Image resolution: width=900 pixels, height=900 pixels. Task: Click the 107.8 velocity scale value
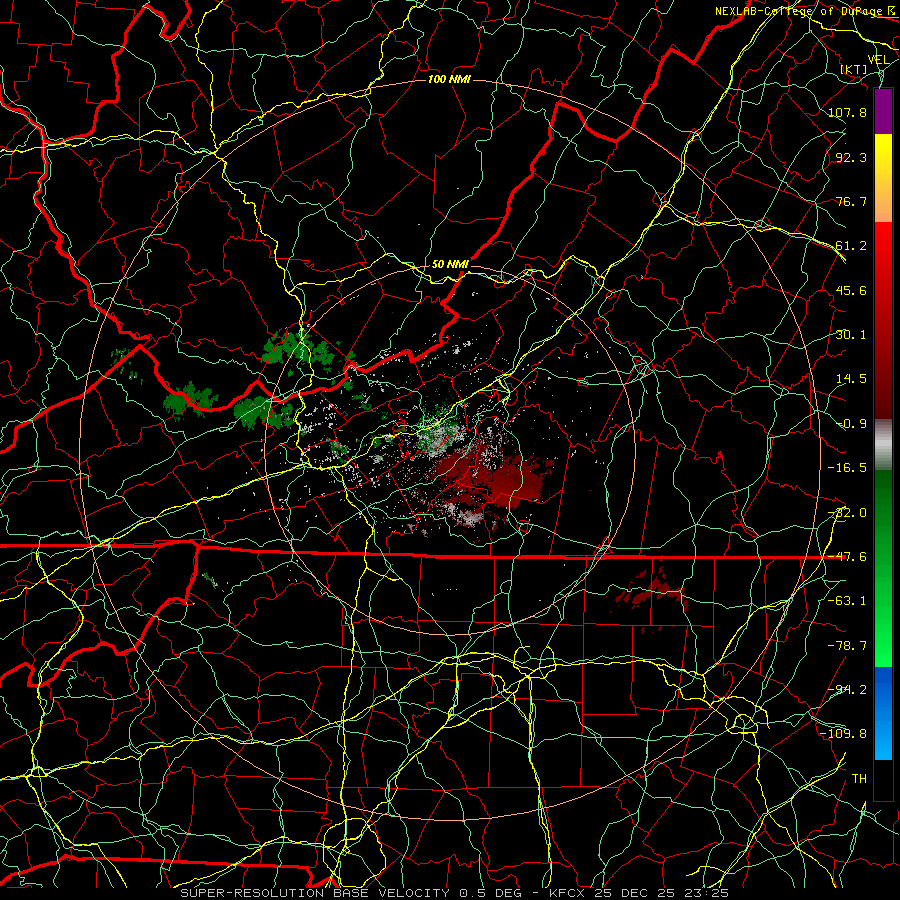tap(847, 112)
